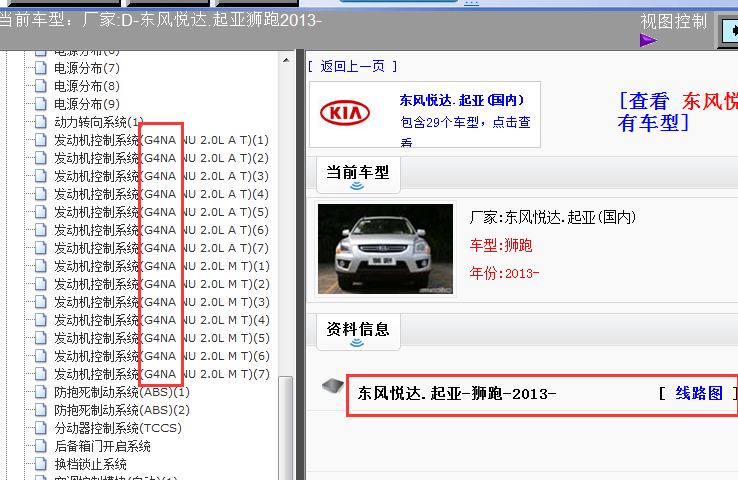Screen dimensions: 738x480
Task: Open the 东风悦达.起亚(国内) brand link
Action: click(x=462, y=100)
